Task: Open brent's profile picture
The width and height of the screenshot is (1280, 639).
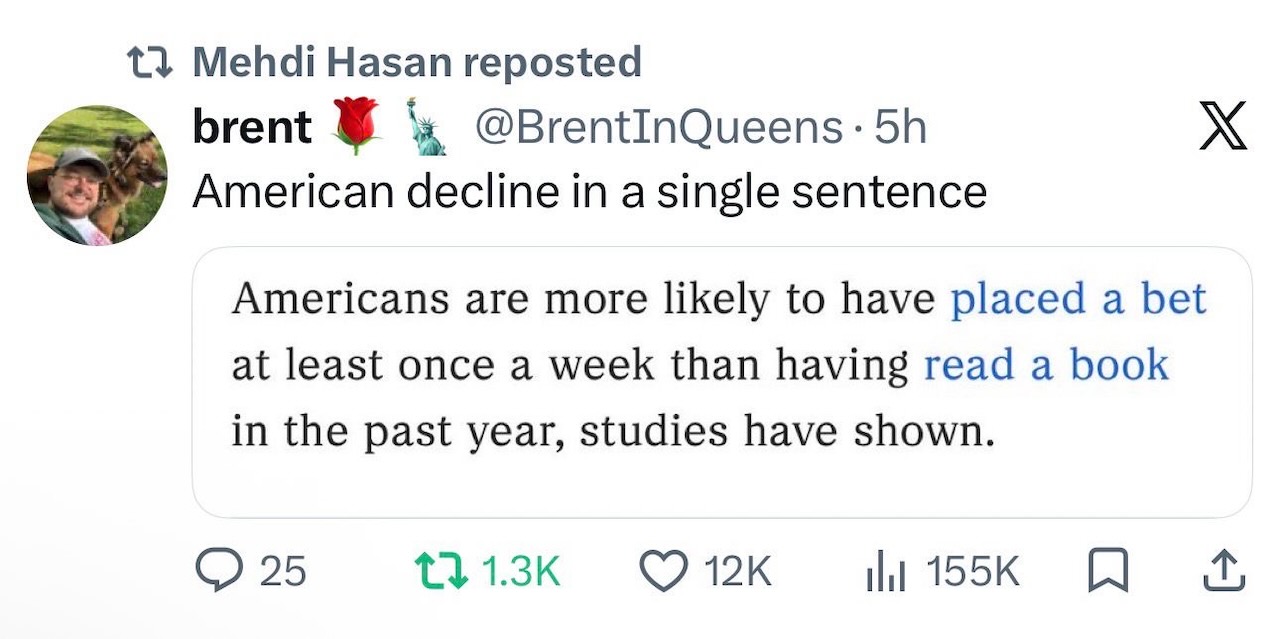Action: (96, 174)
